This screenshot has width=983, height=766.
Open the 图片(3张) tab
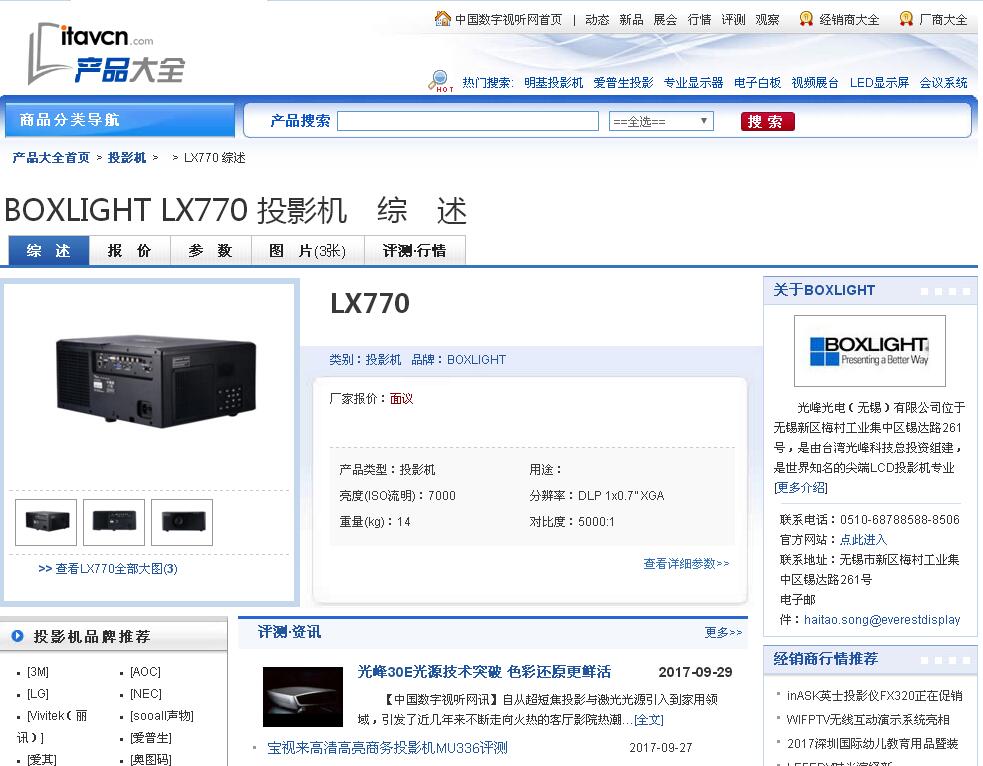point(308,251)
